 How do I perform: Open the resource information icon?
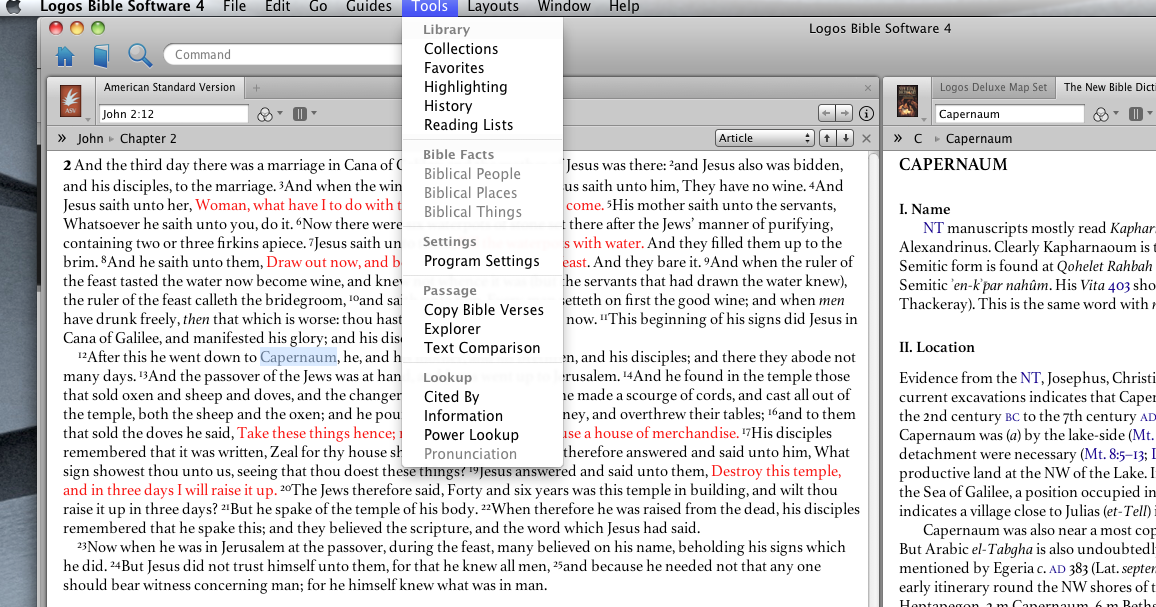866,114
